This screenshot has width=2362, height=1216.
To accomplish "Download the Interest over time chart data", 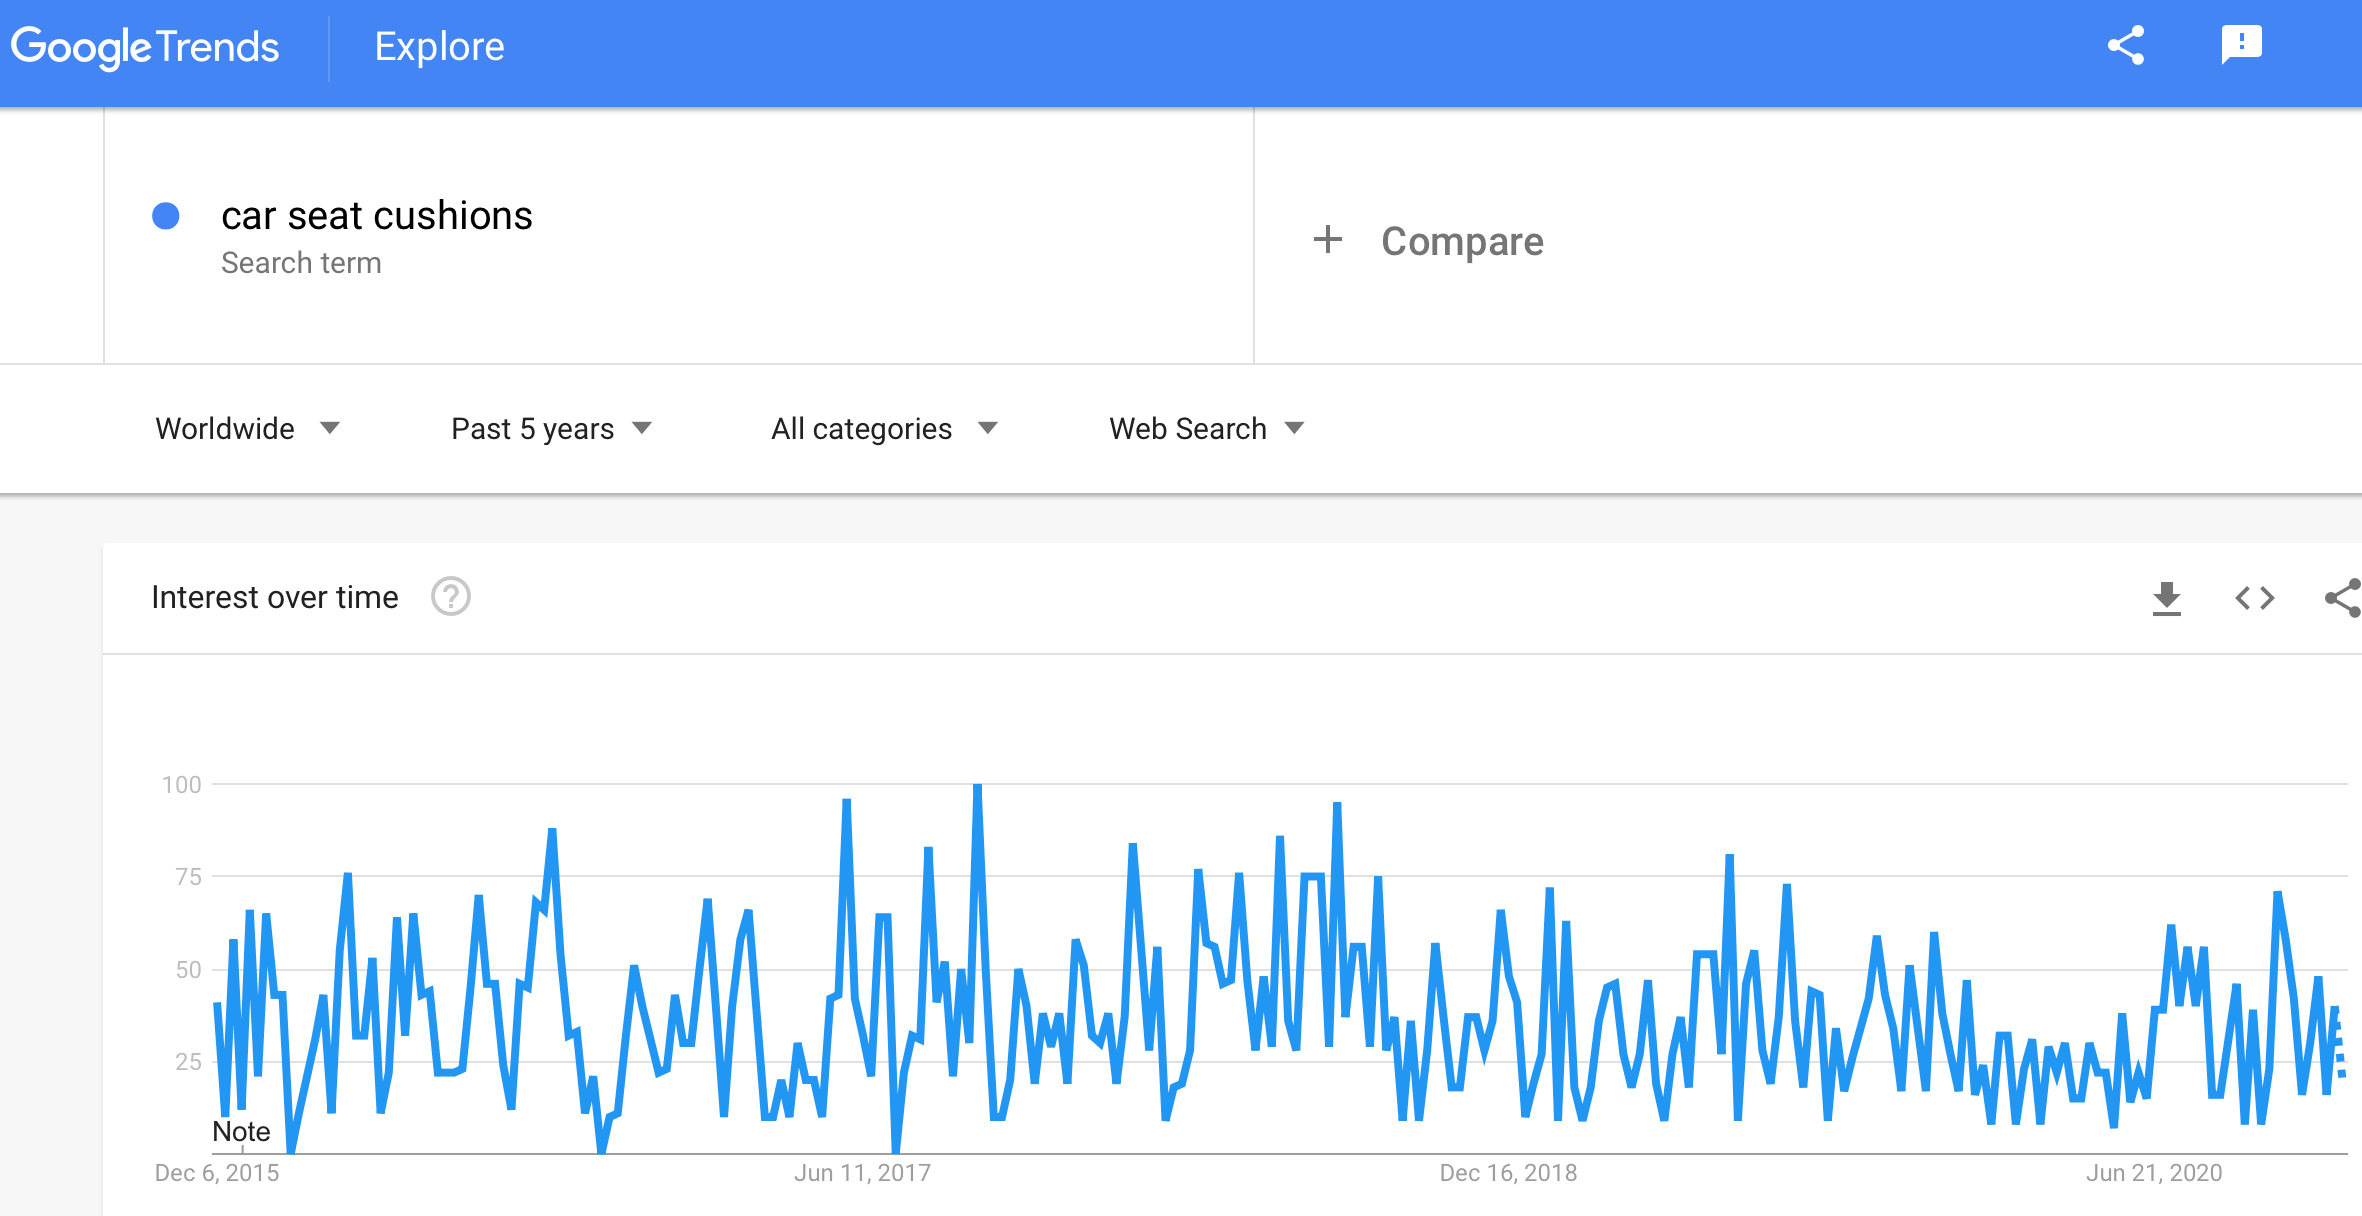I will click(2166, 598).
